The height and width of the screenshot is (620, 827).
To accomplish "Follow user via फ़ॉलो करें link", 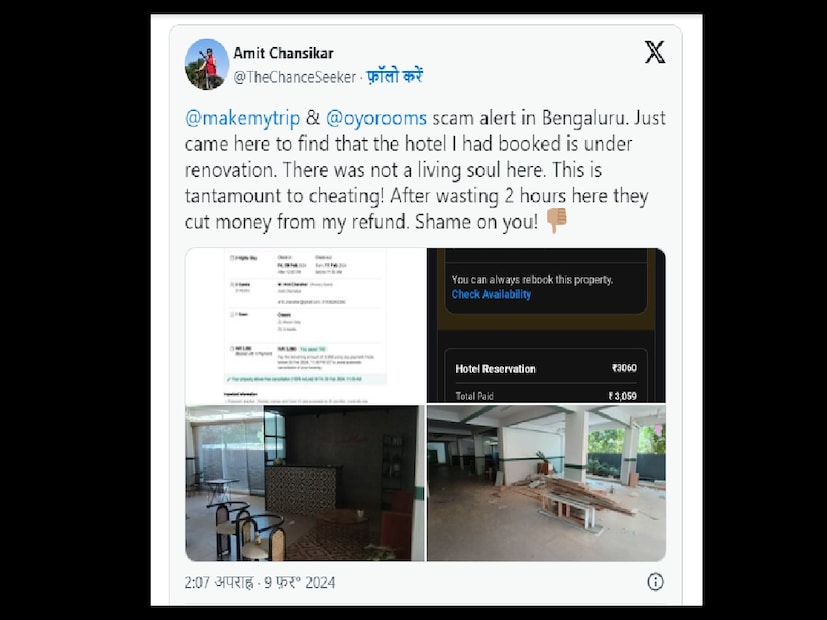I will pos(395,76).
